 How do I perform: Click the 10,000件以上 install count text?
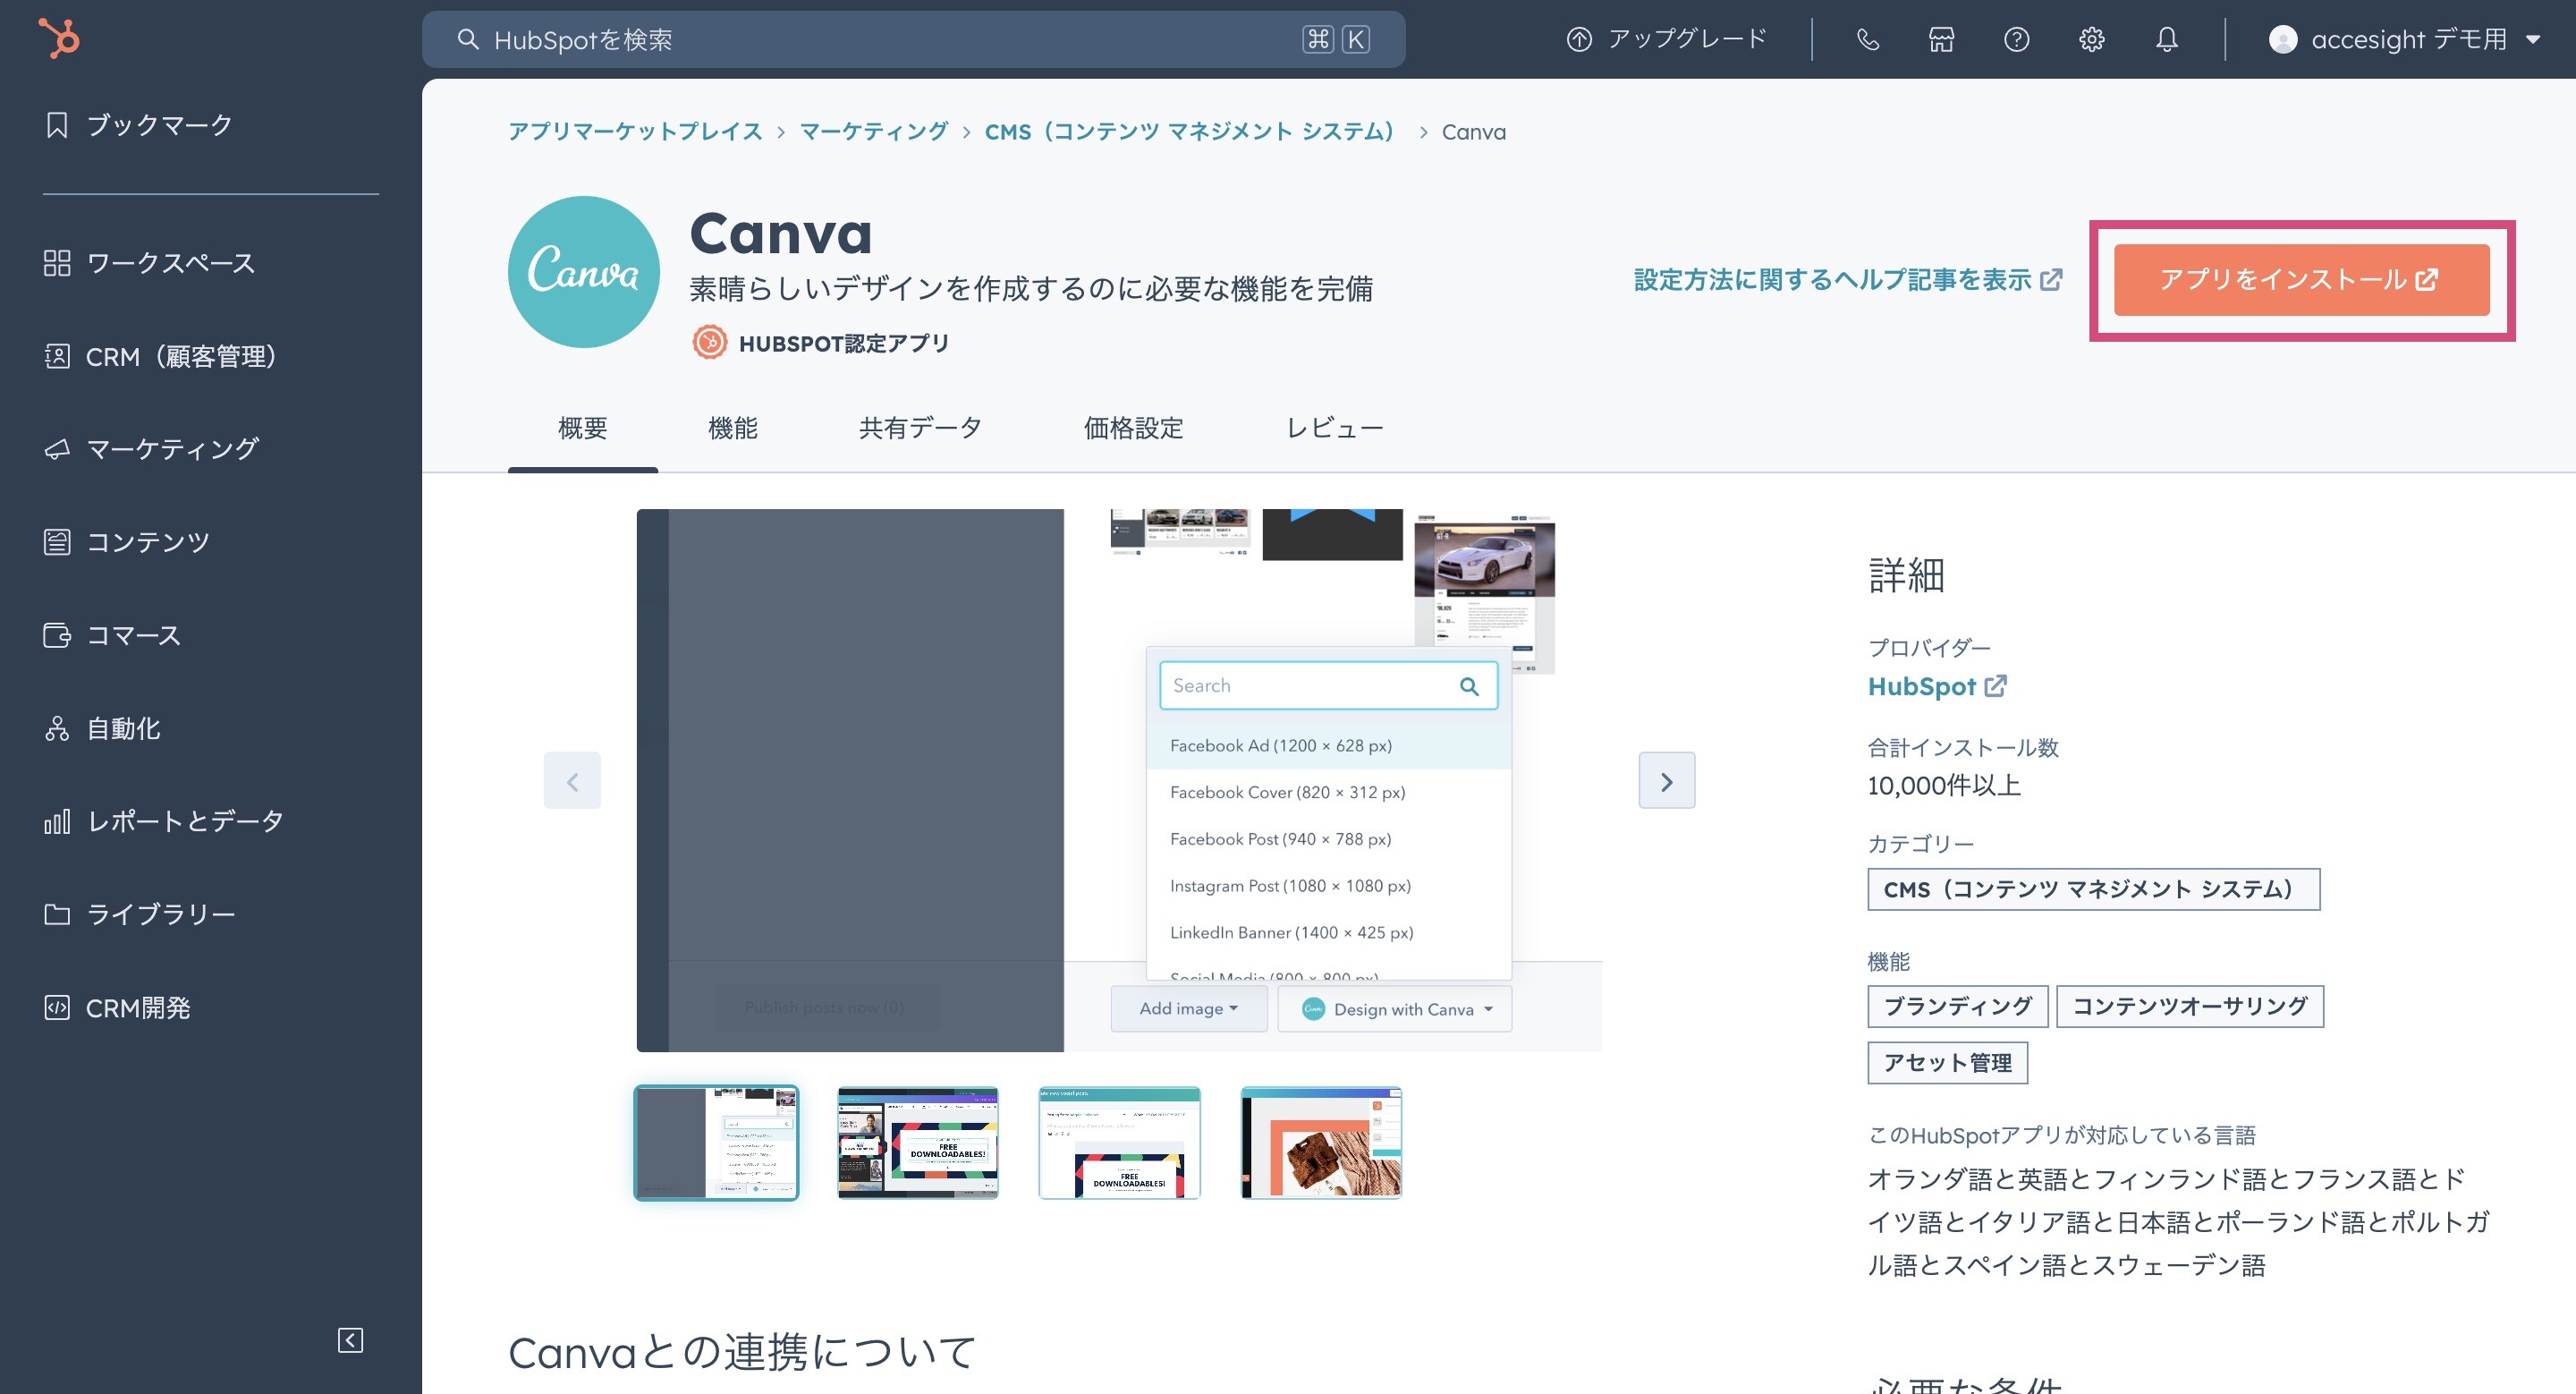click(1944, 786)
